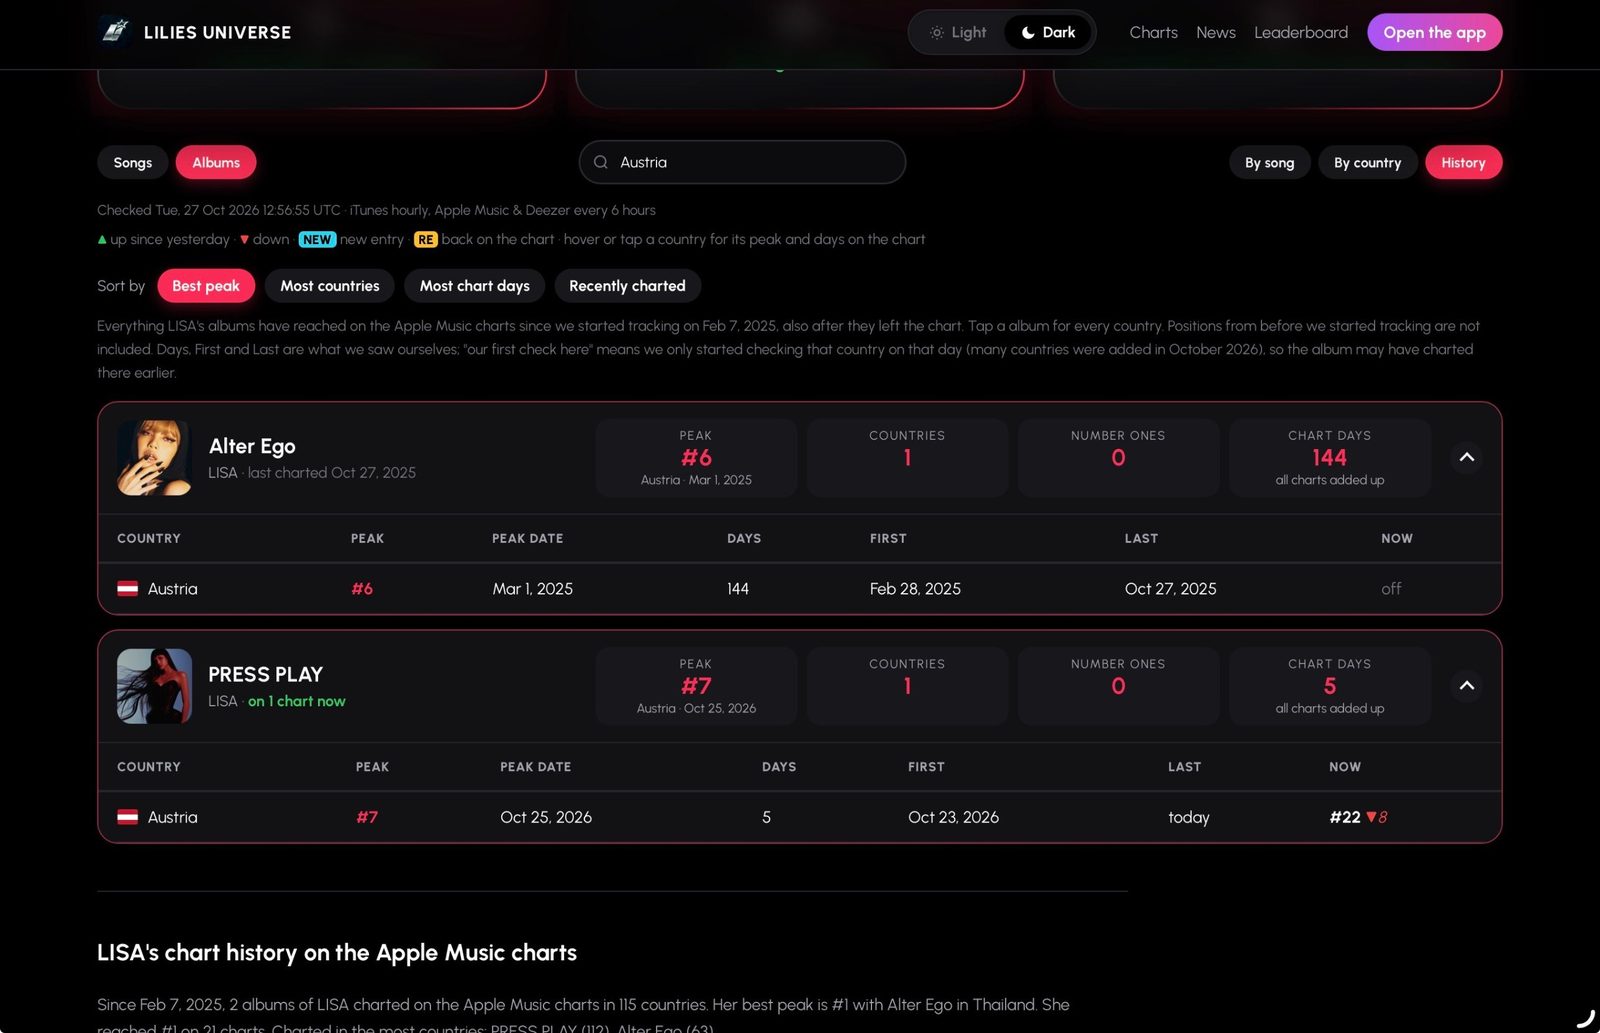Click the search magnifier icon

tap(601, 162)
